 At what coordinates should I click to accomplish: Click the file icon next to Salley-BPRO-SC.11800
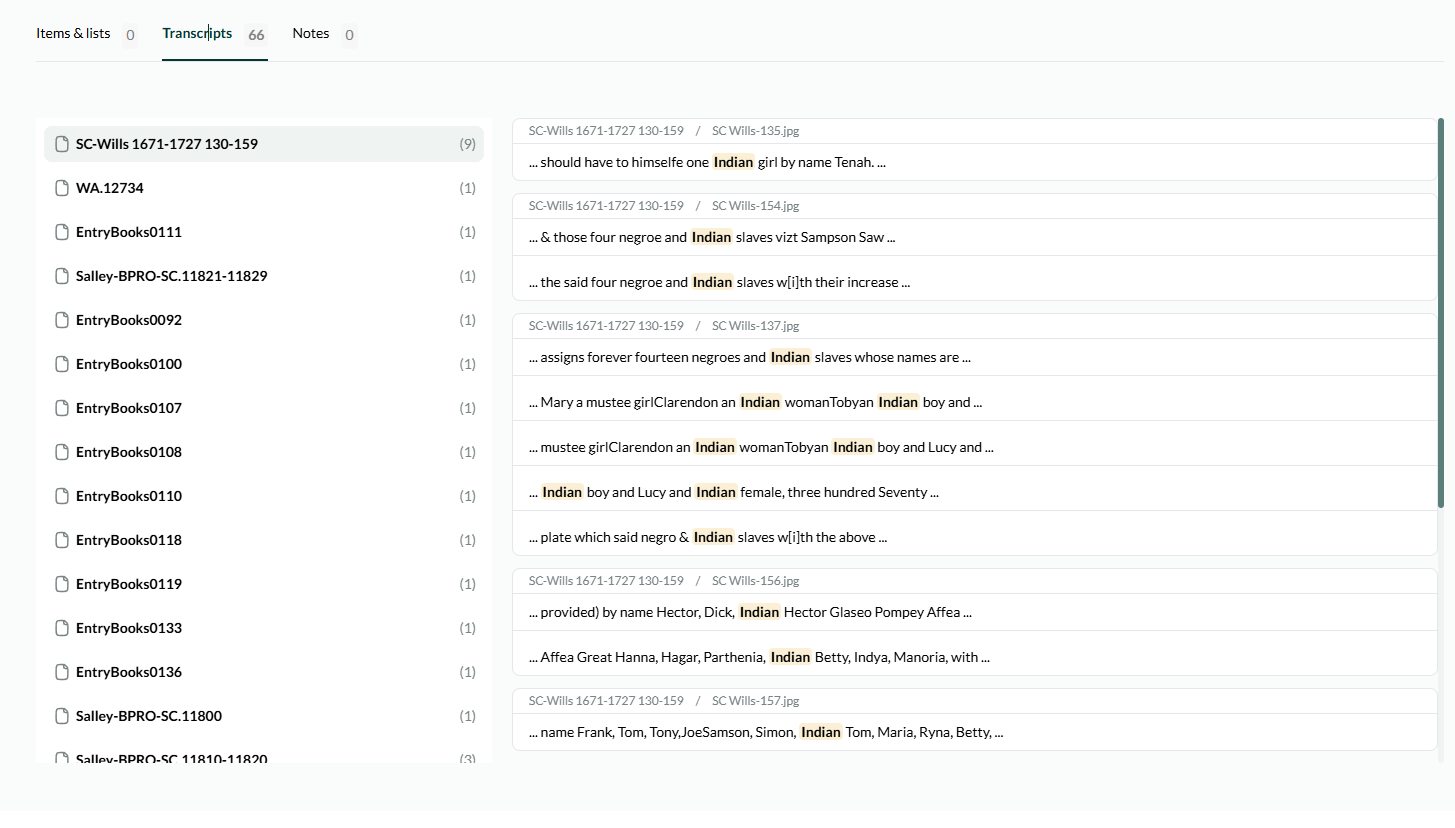click(62, 716)
